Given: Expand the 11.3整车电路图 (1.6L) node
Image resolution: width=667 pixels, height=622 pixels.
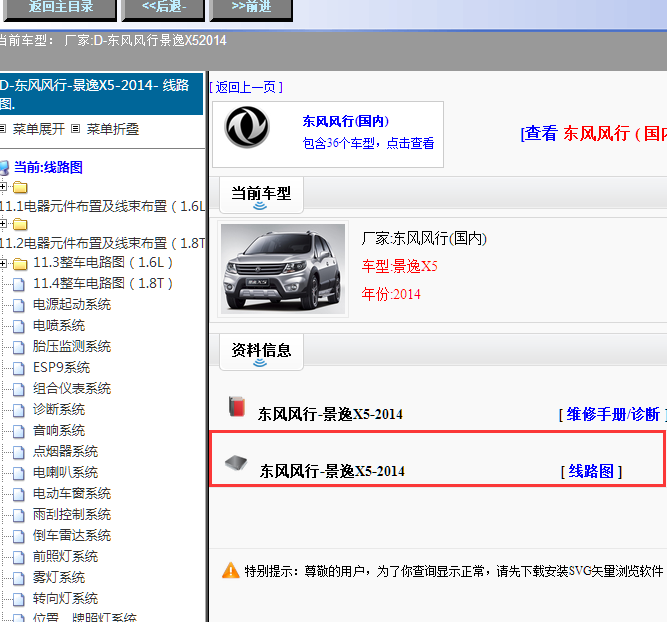Looking at the screenshot, I should [3, 263].
